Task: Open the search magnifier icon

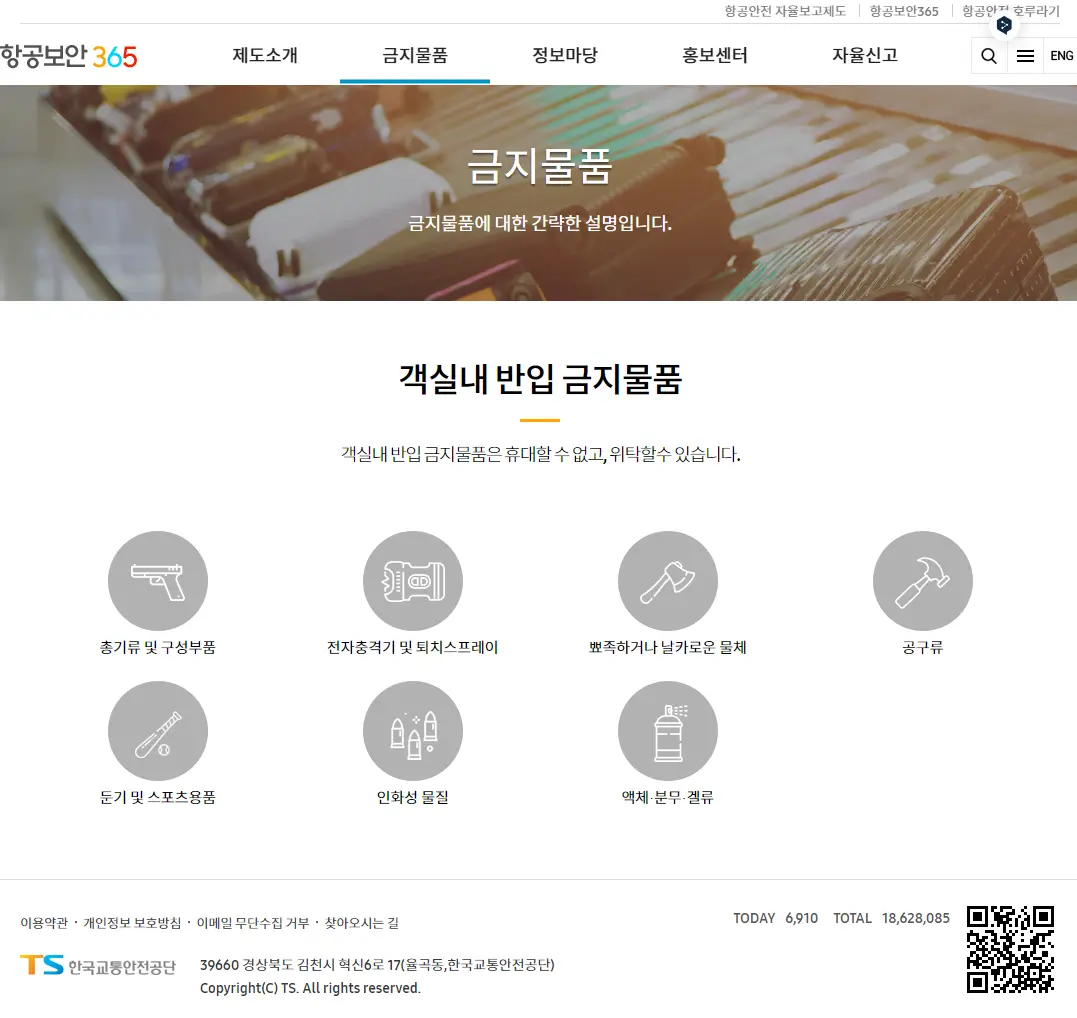Action: 988,56
